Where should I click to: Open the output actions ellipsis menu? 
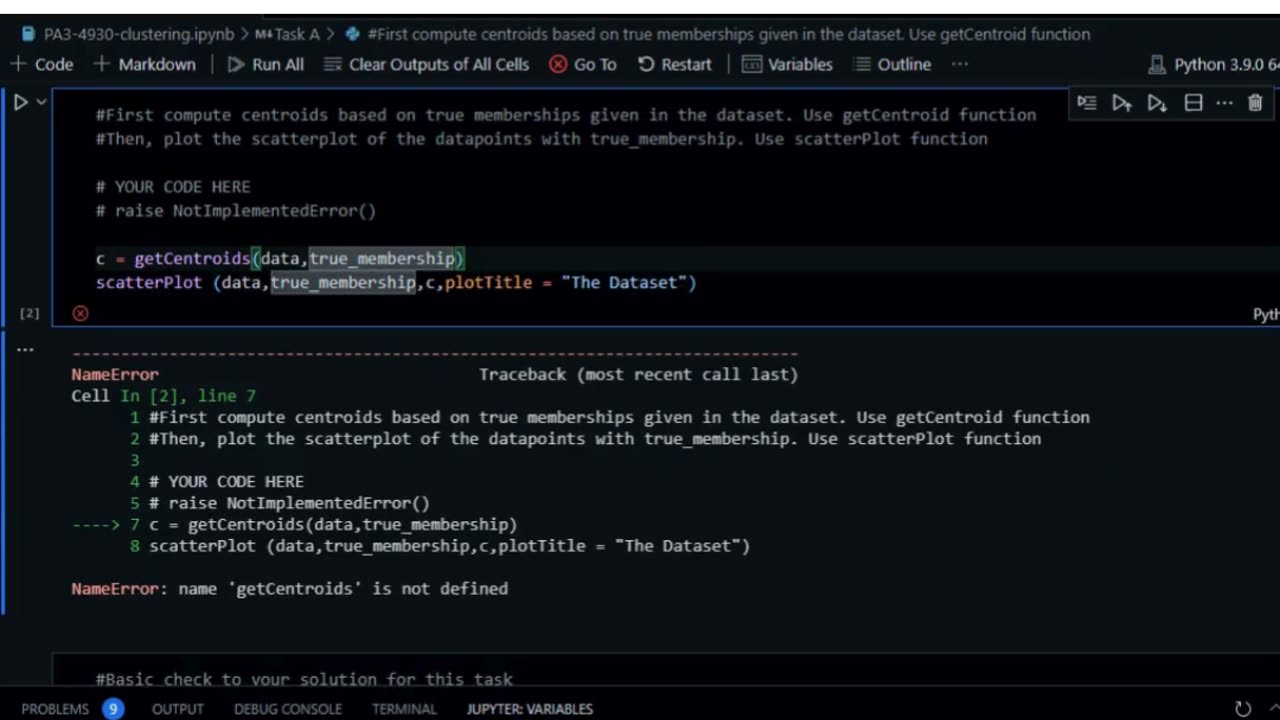click(x=25, y=349)
